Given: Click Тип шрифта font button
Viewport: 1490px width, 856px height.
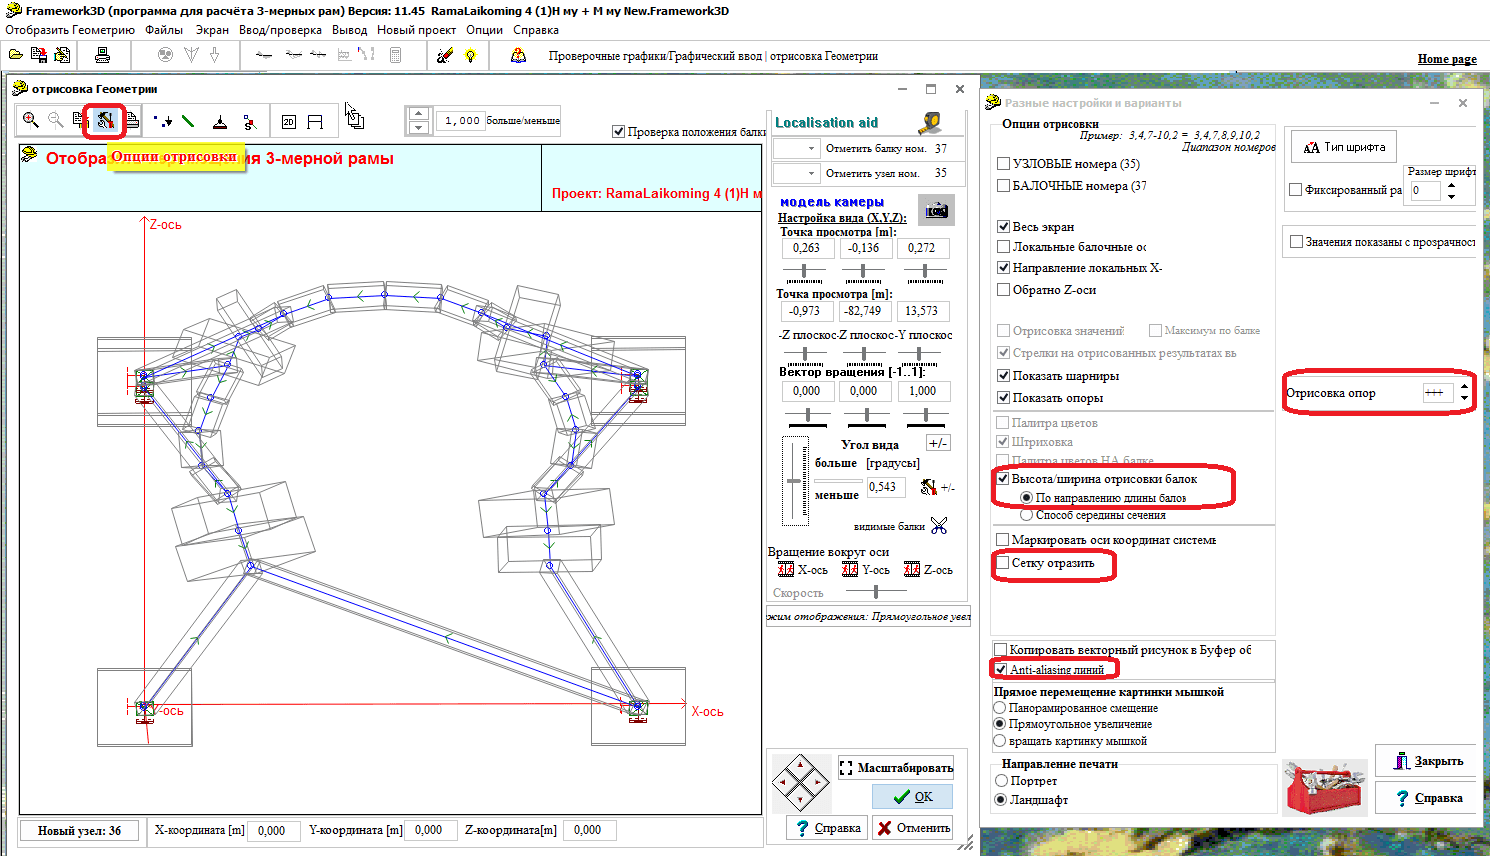Looking at the screenshot, I should coord(1344,147).
